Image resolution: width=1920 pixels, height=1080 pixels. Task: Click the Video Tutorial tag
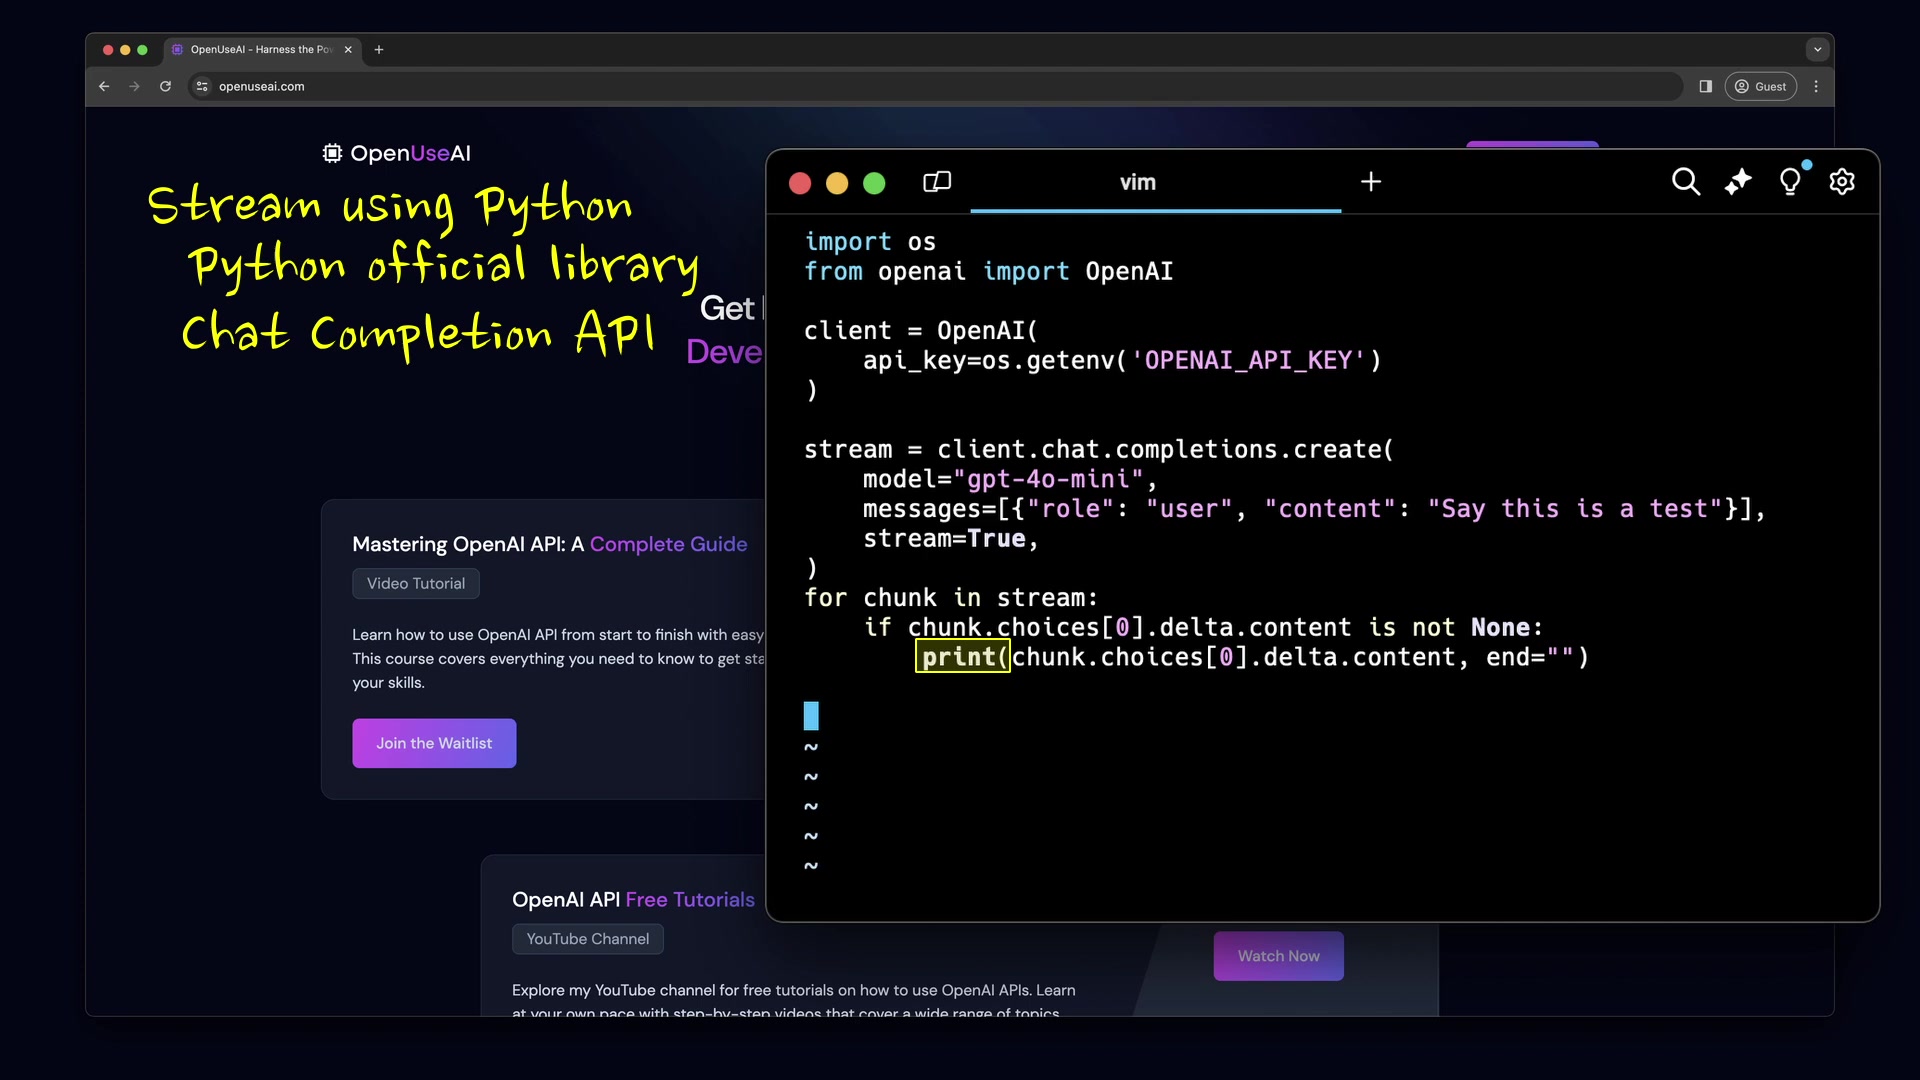[x=415, y=583]
